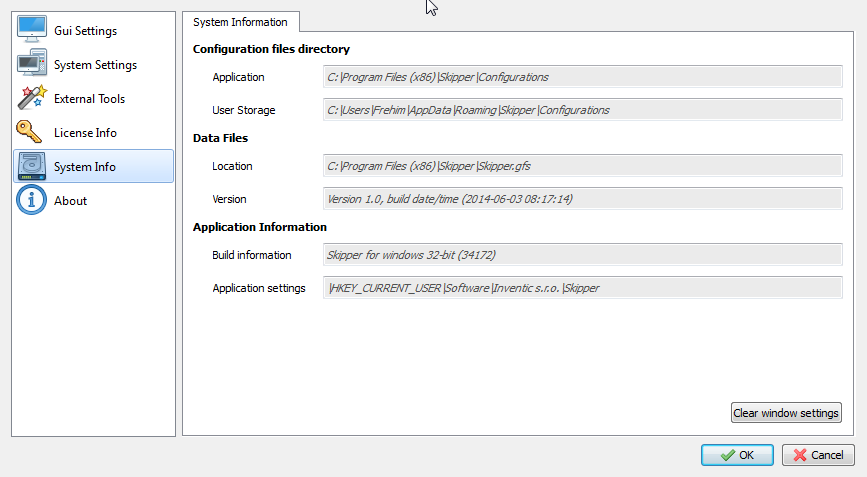Confirm the dialog with OK button

coord(737,455)
